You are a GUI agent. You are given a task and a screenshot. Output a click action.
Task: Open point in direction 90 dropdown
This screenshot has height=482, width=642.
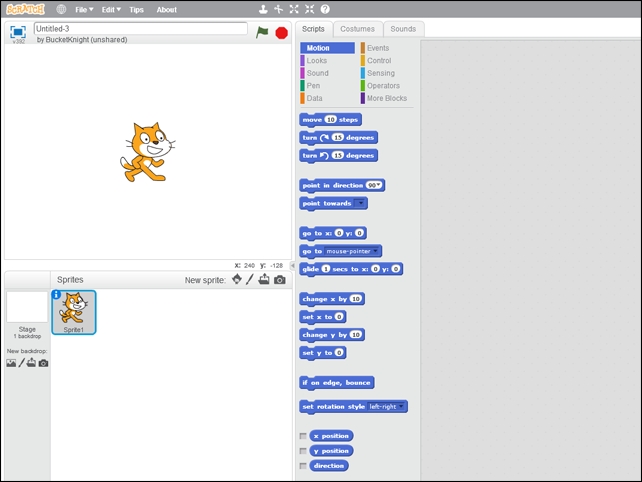(x=379, y=185)
